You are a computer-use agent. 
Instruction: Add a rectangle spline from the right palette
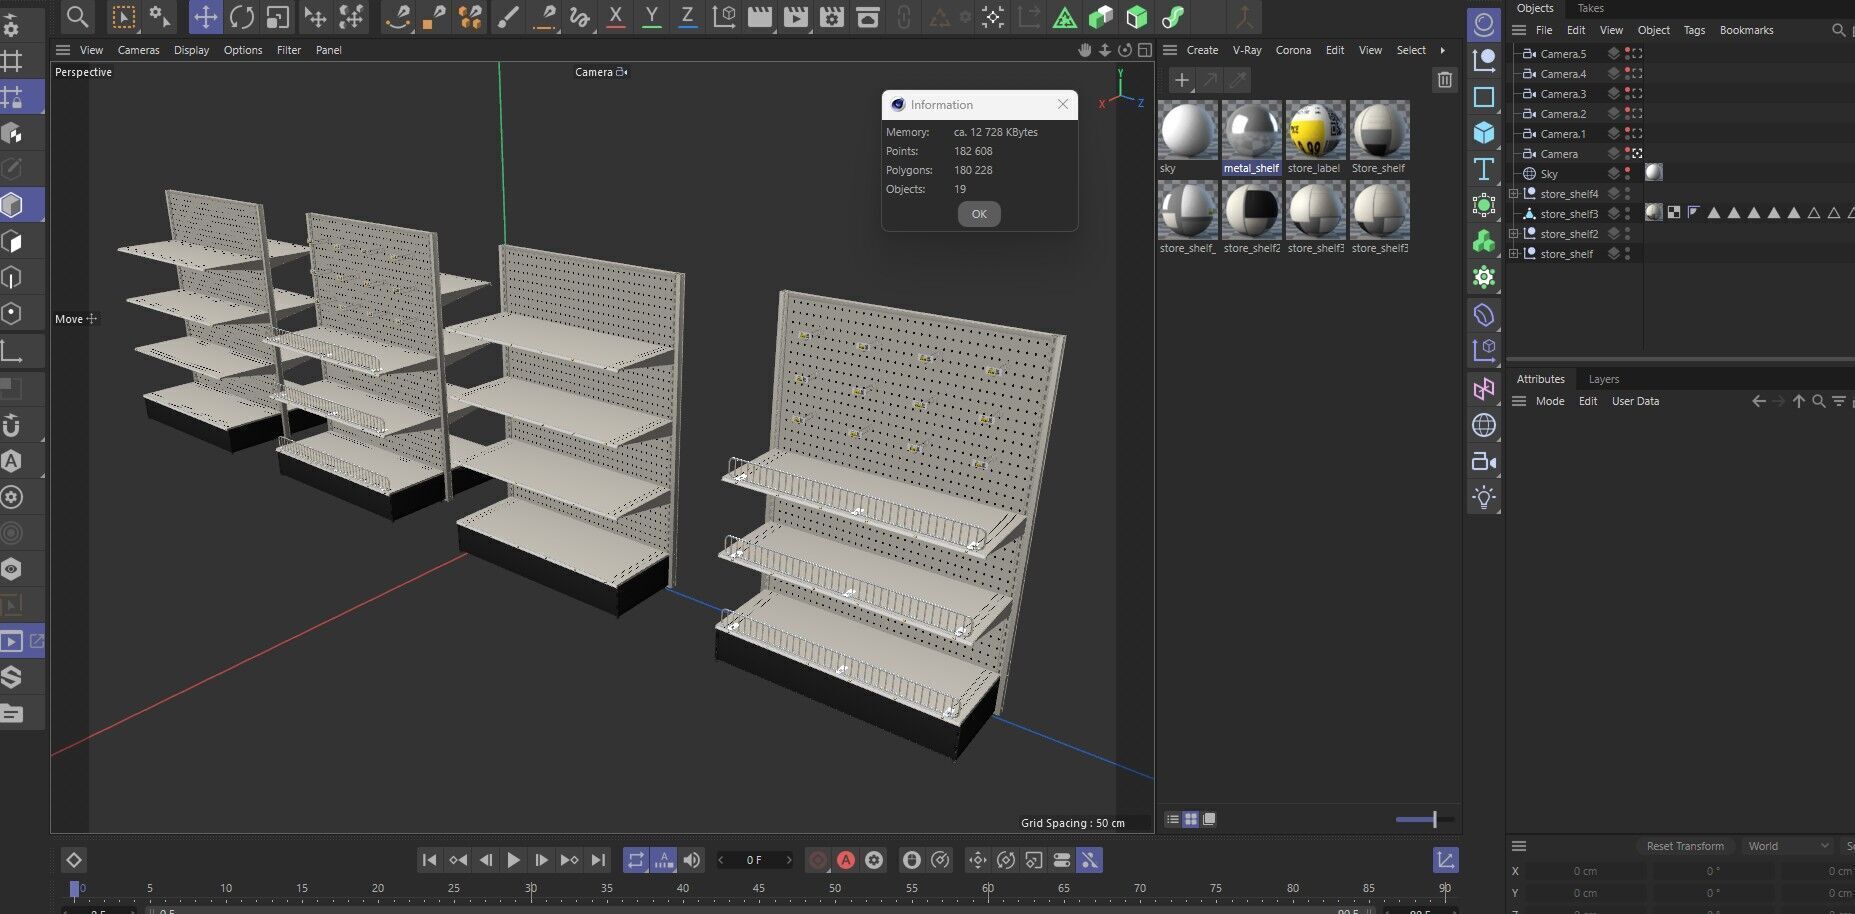coord(1484,97)
